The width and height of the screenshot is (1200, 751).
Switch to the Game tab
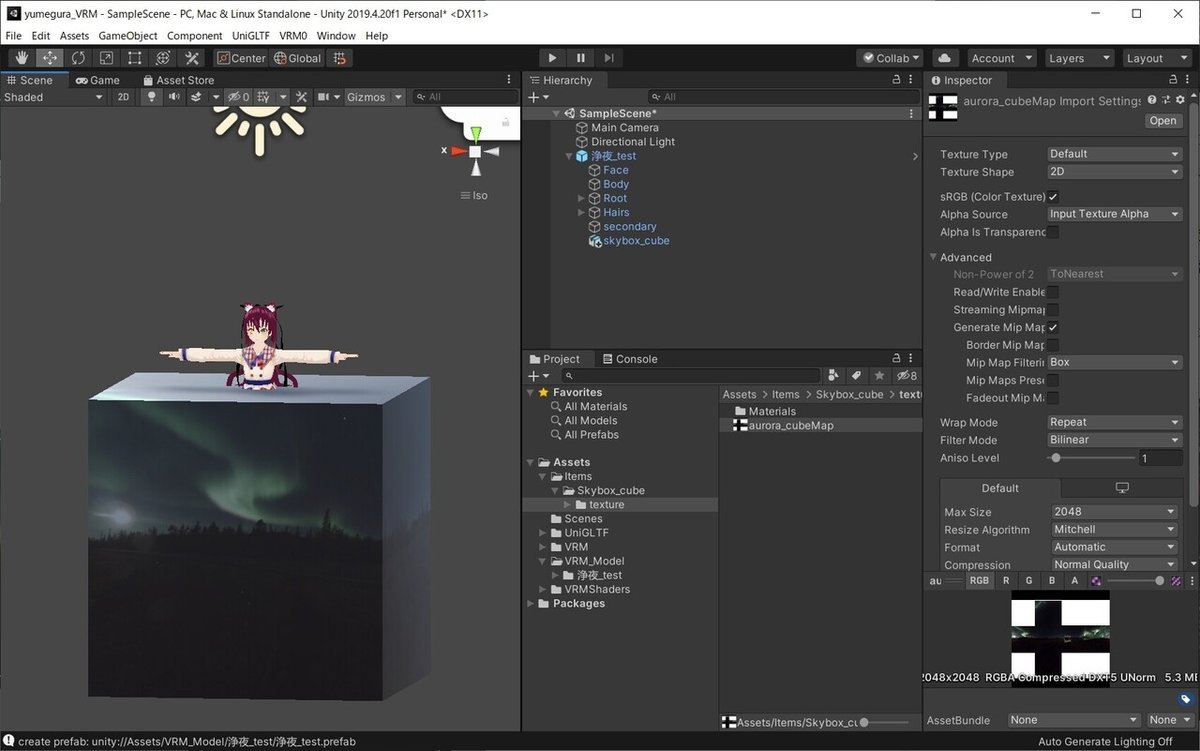(97, 79)
